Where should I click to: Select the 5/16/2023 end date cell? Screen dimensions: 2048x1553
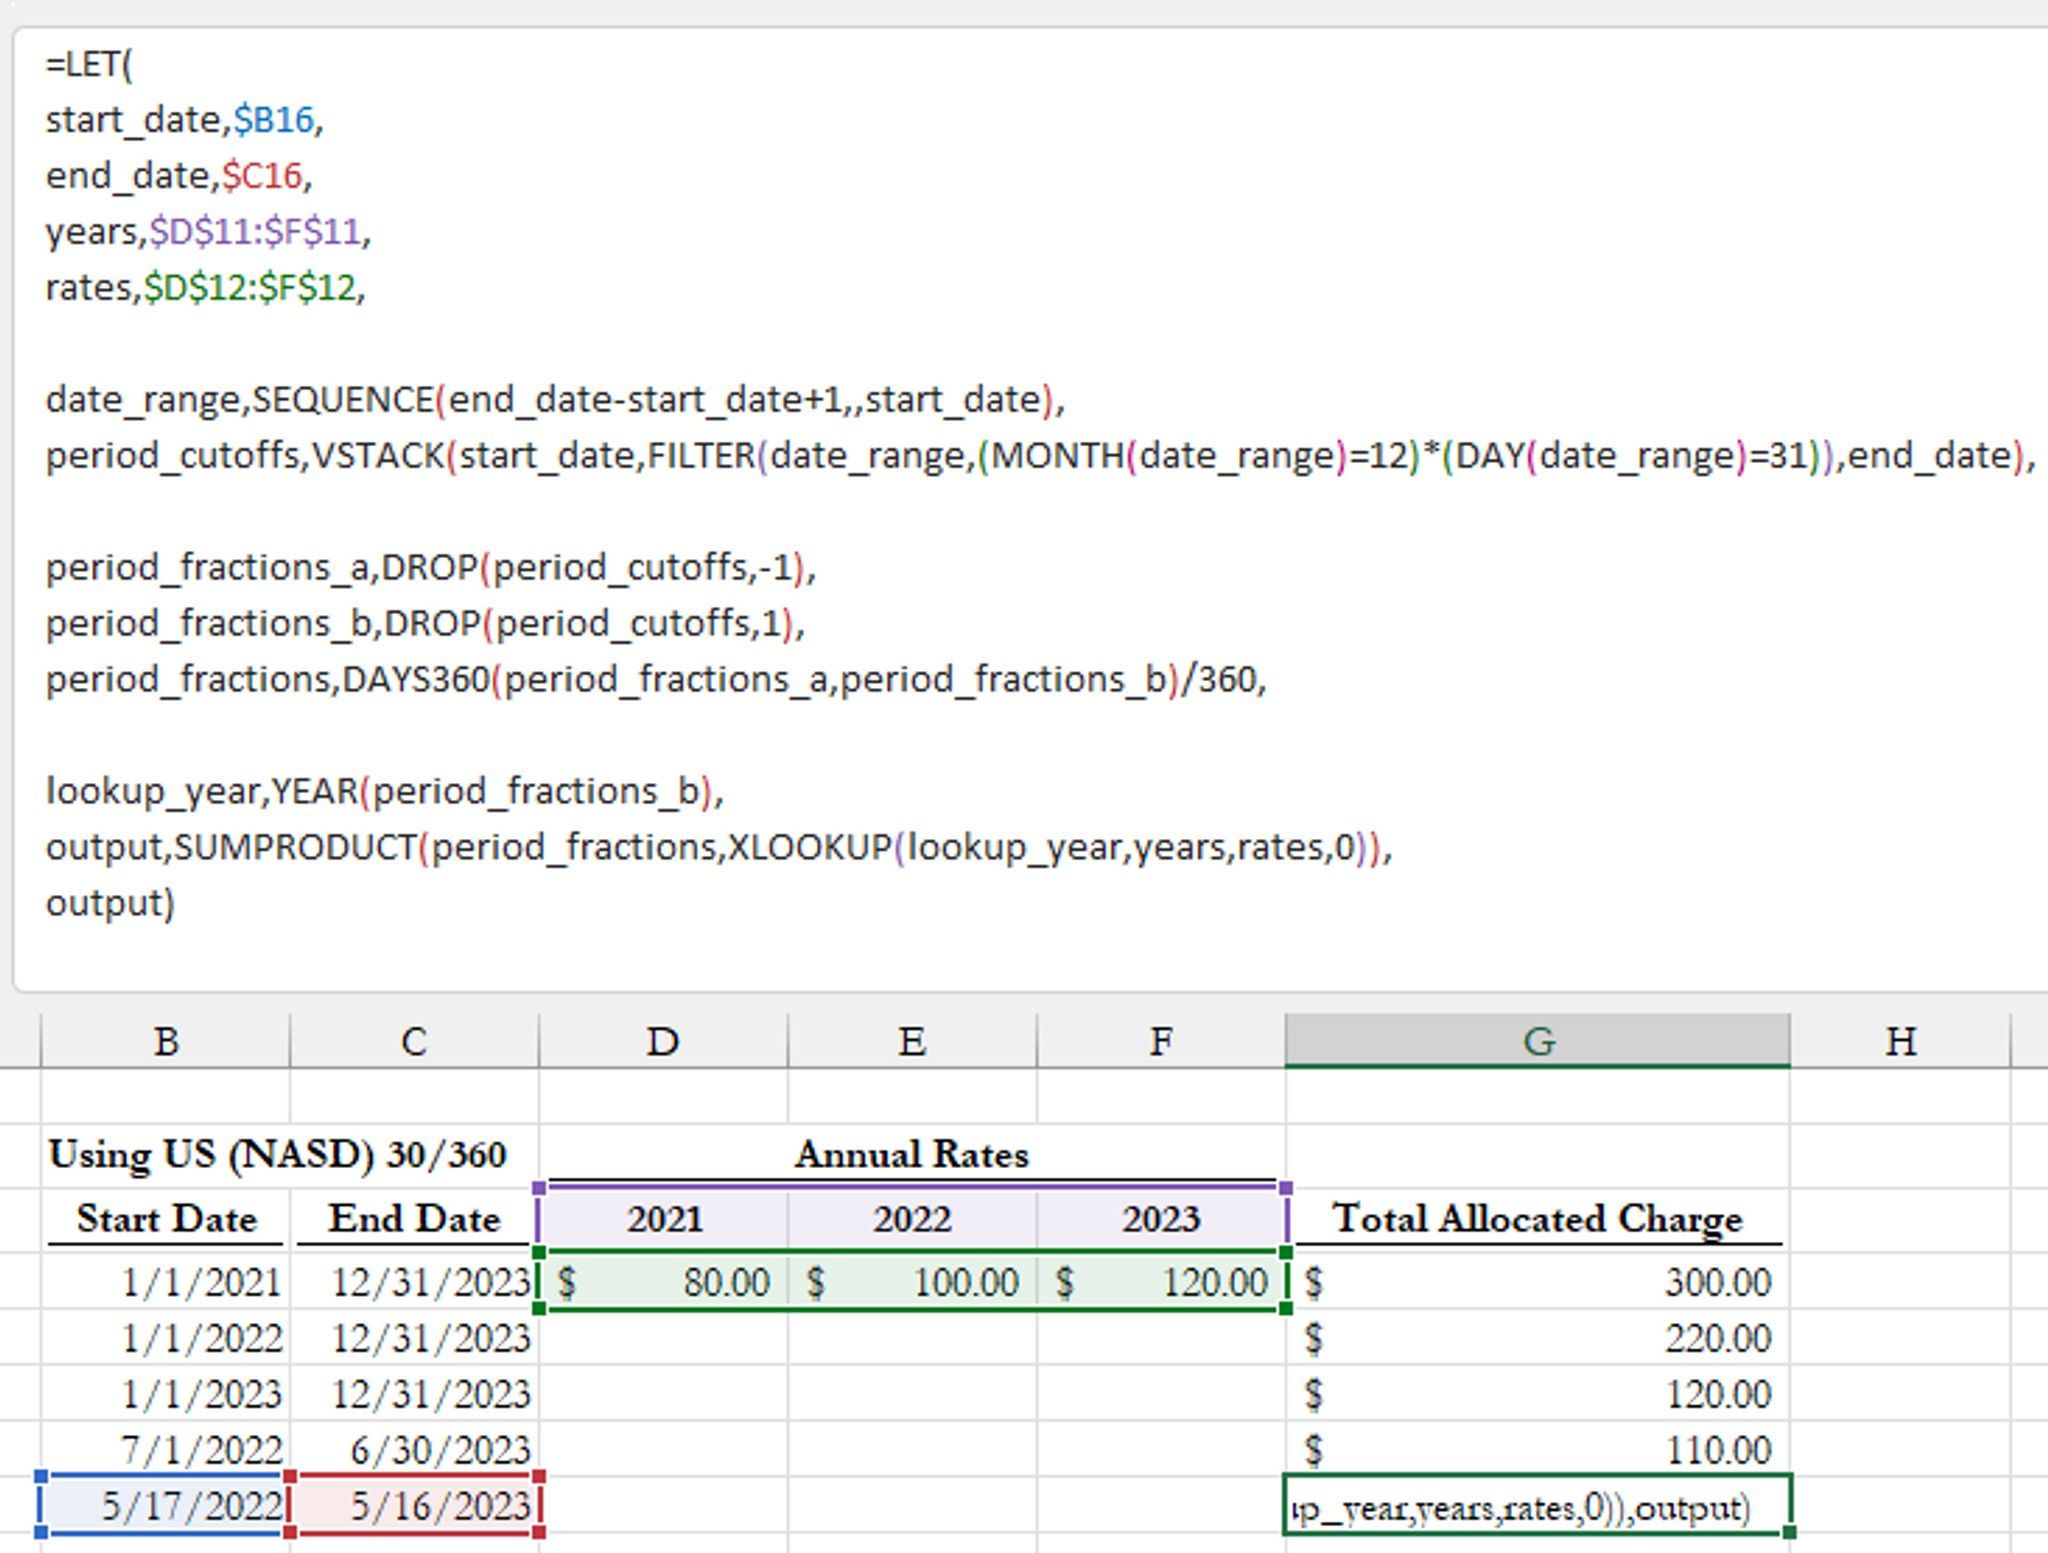click(412, 1506)
